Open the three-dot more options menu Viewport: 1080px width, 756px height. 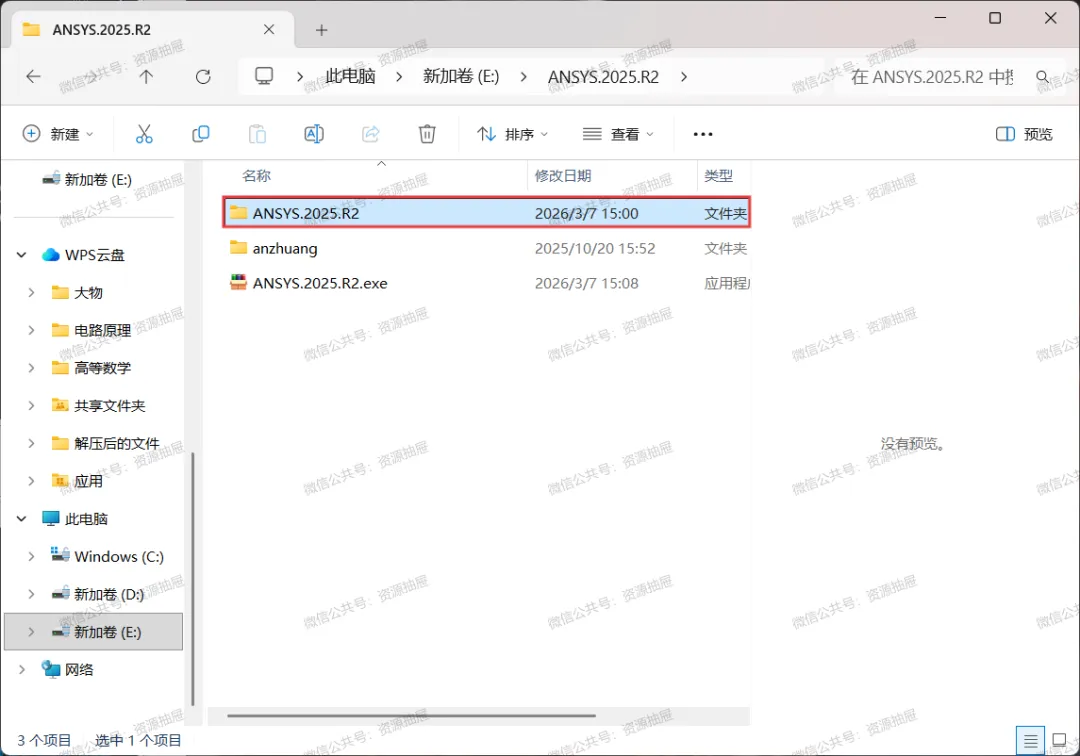703,134
